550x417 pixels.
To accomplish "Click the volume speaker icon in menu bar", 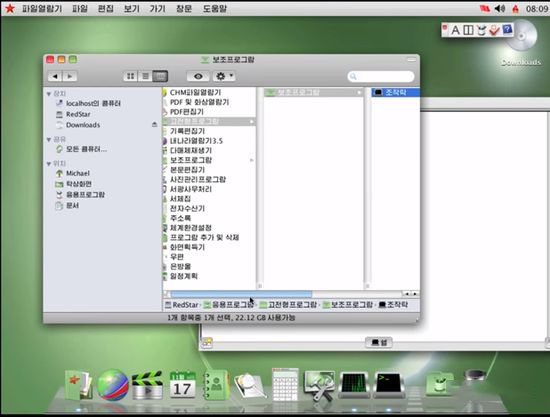I will tap(500, 8).
